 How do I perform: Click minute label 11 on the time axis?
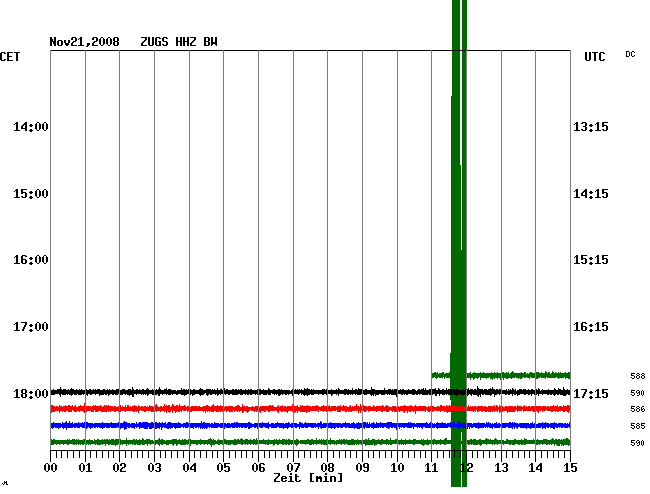(432, 468)
